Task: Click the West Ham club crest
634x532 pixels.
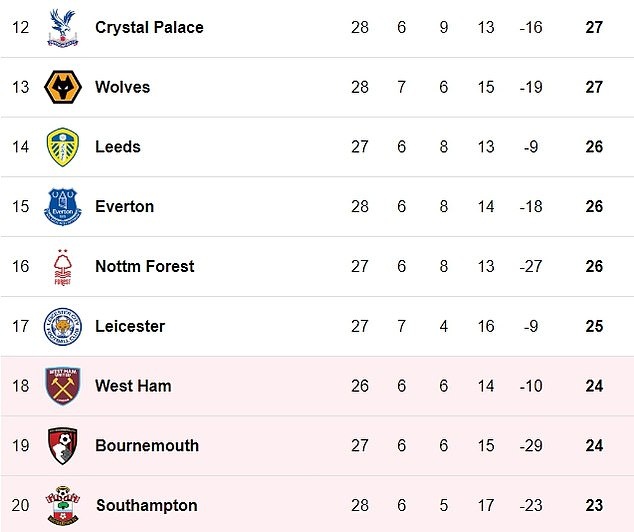Action: tap(64, 386)
